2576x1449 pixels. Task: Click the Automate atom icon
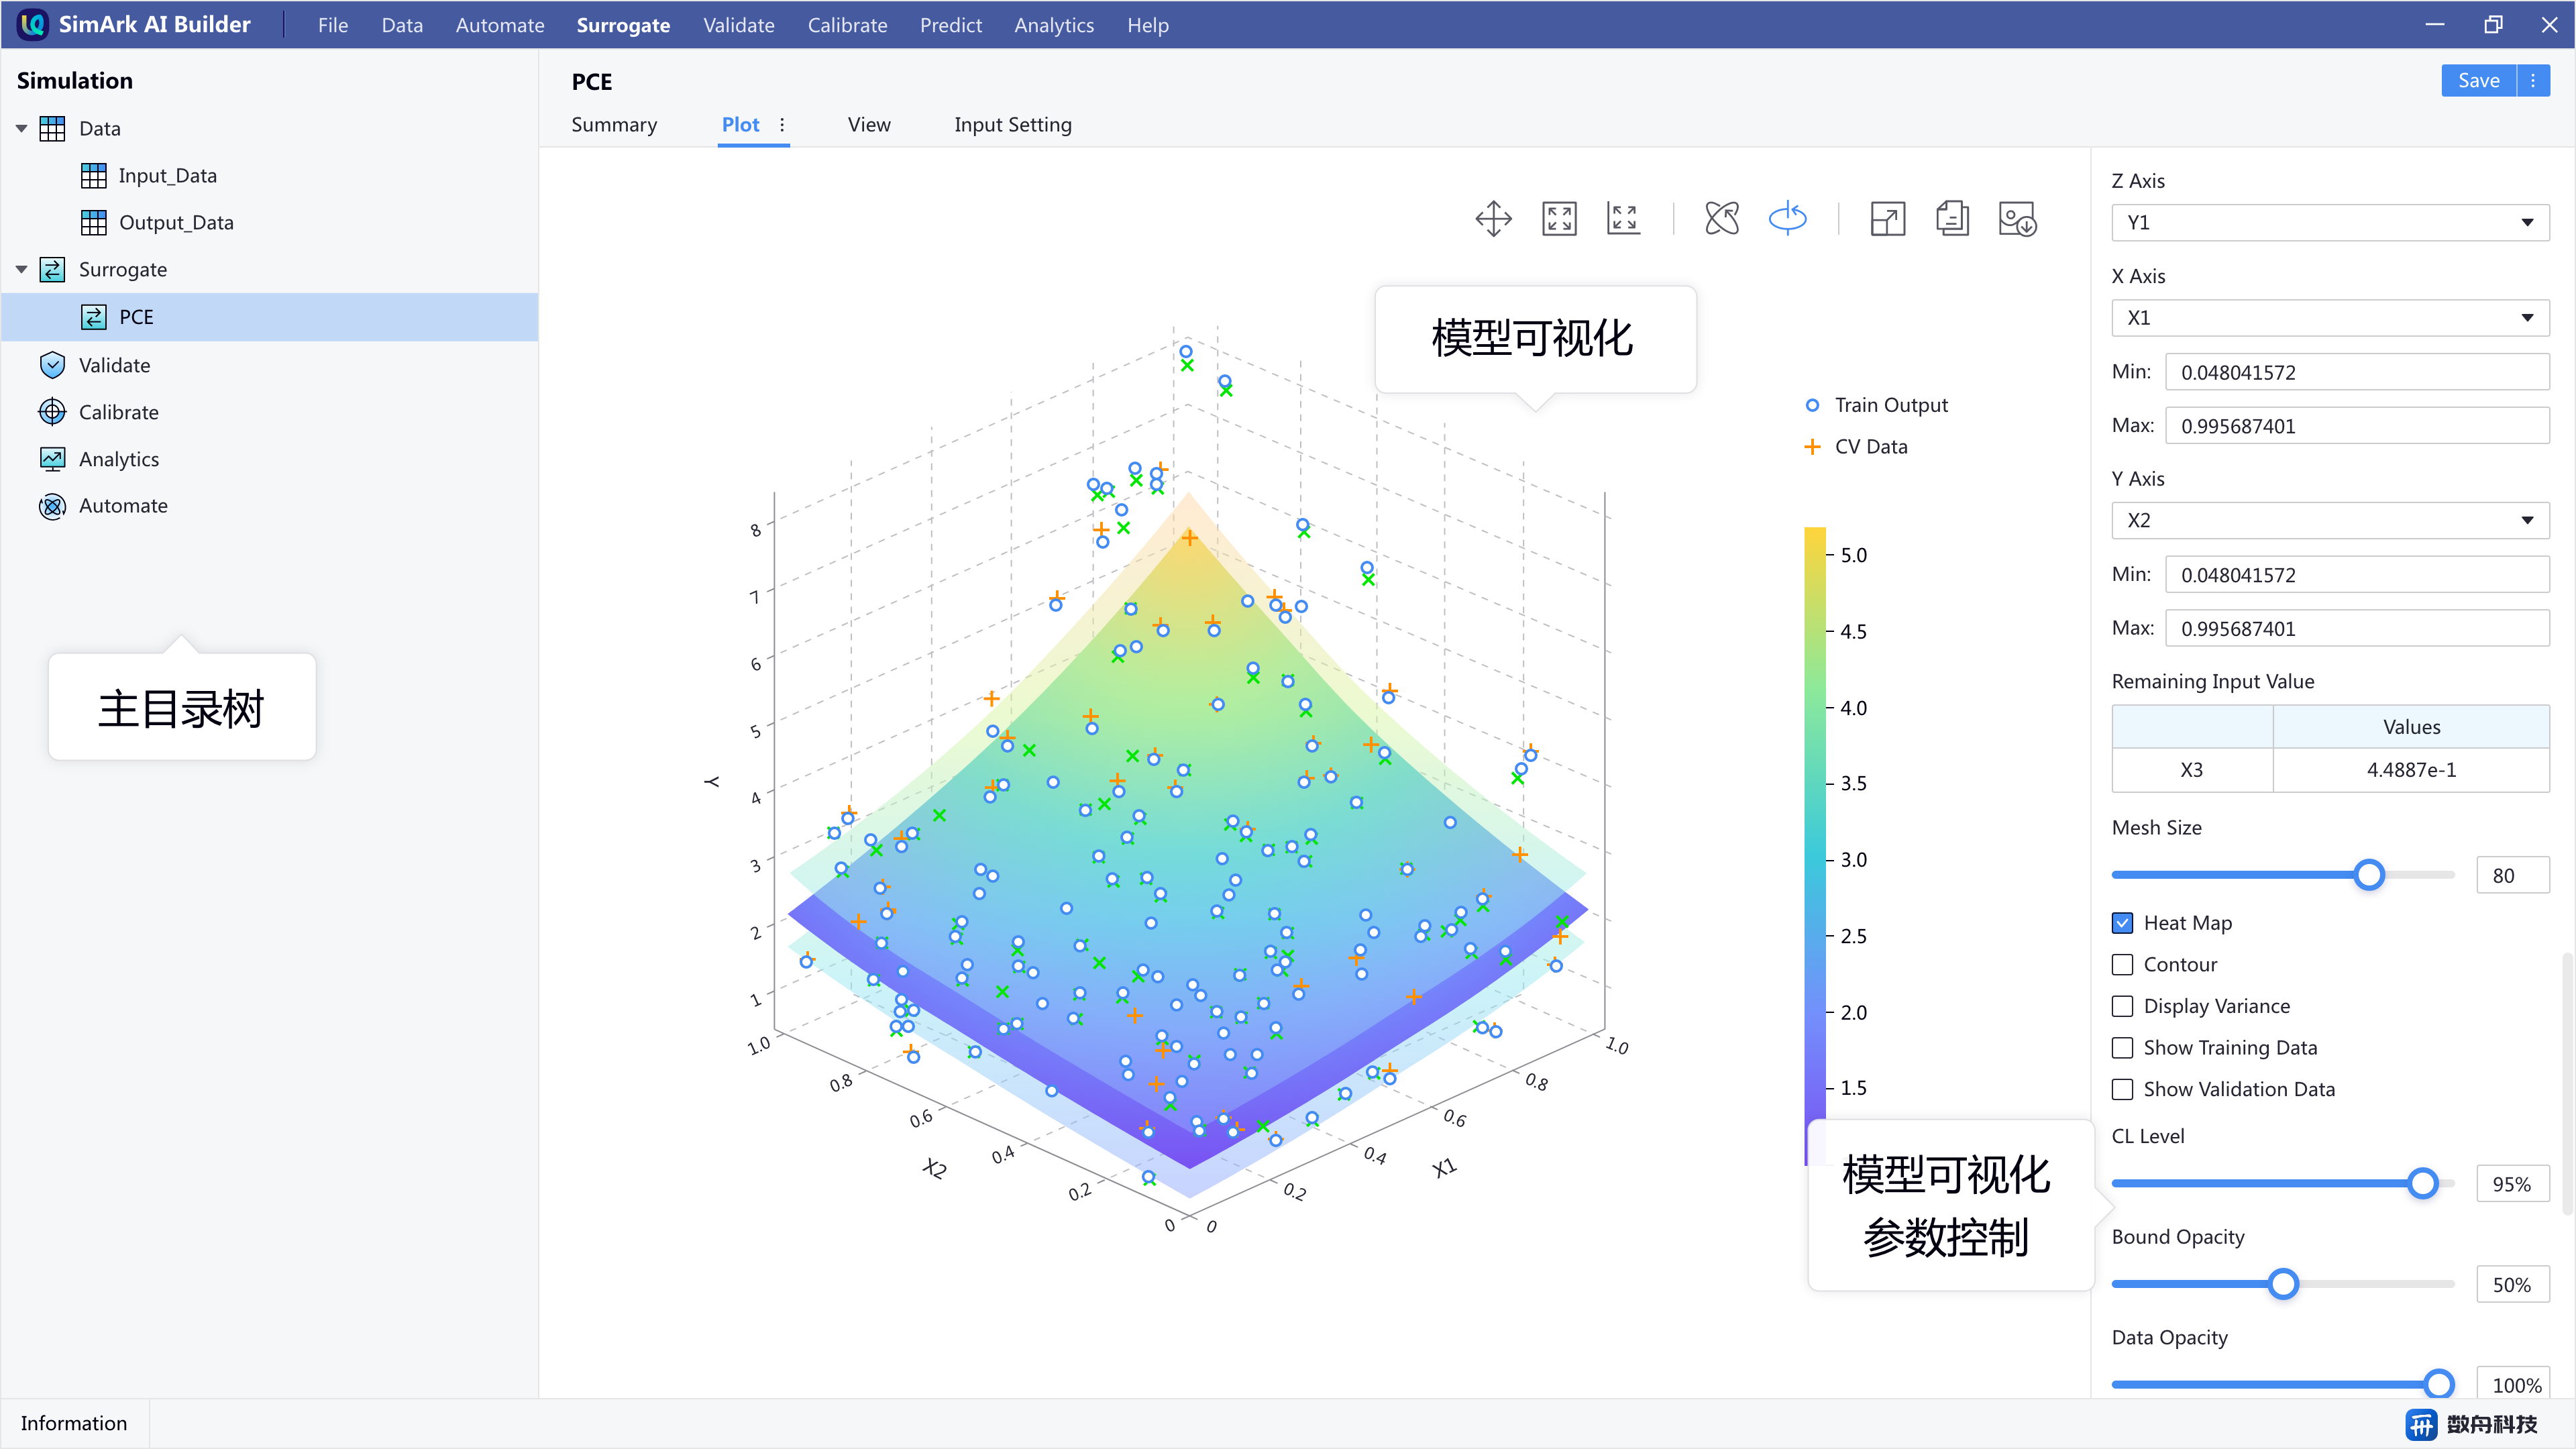52,506
